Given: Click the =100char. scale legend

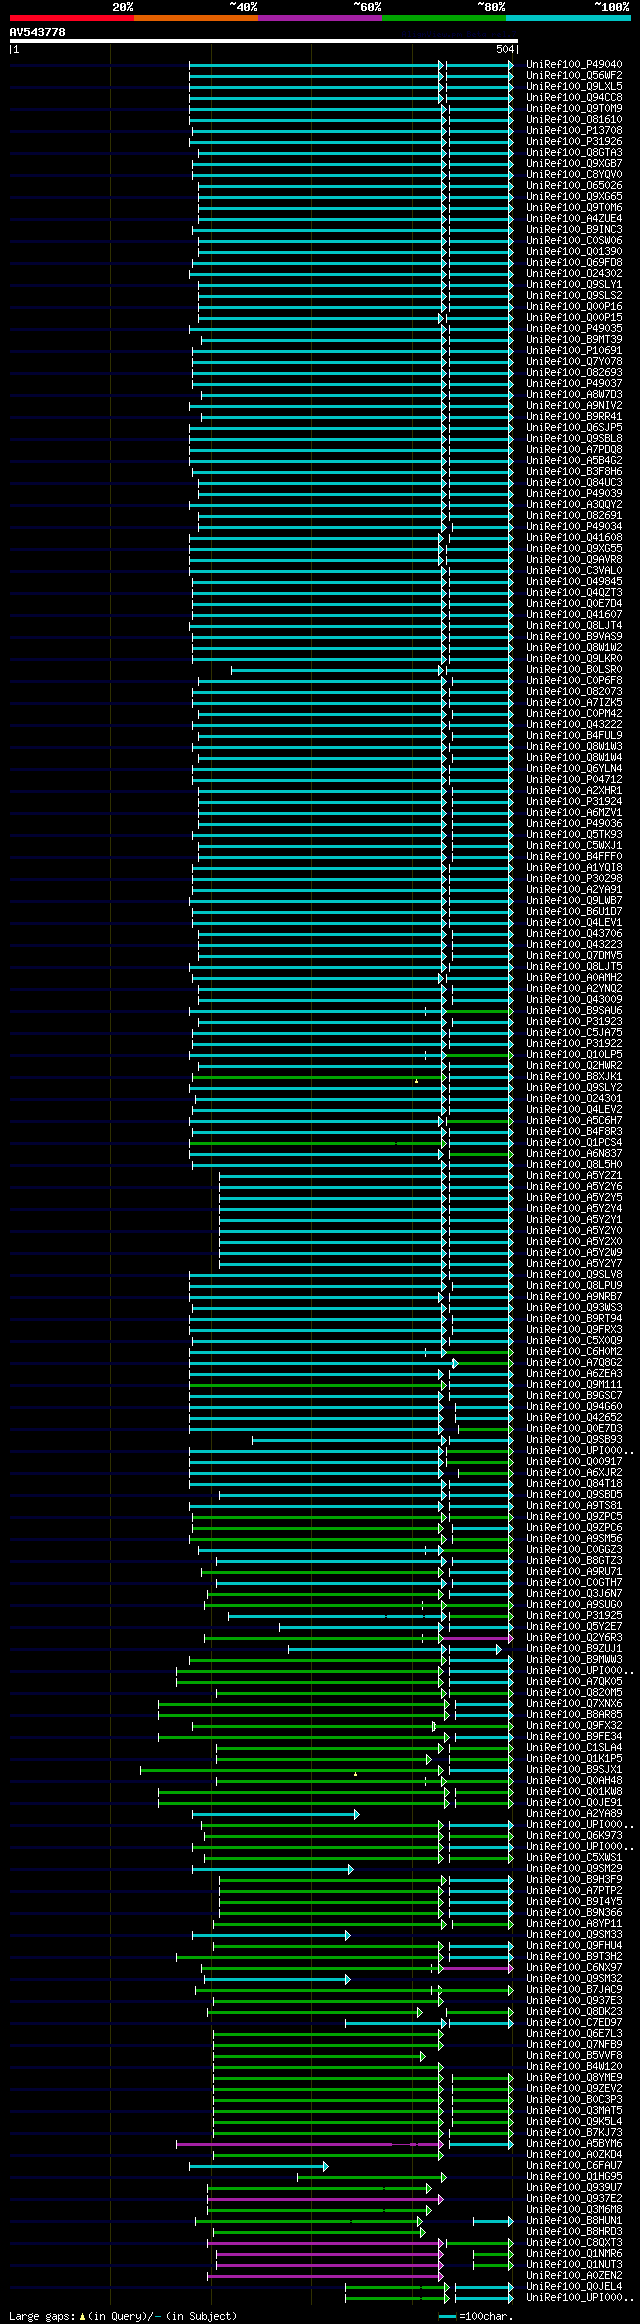Looking at the screenshot, I should point(476,2316).
